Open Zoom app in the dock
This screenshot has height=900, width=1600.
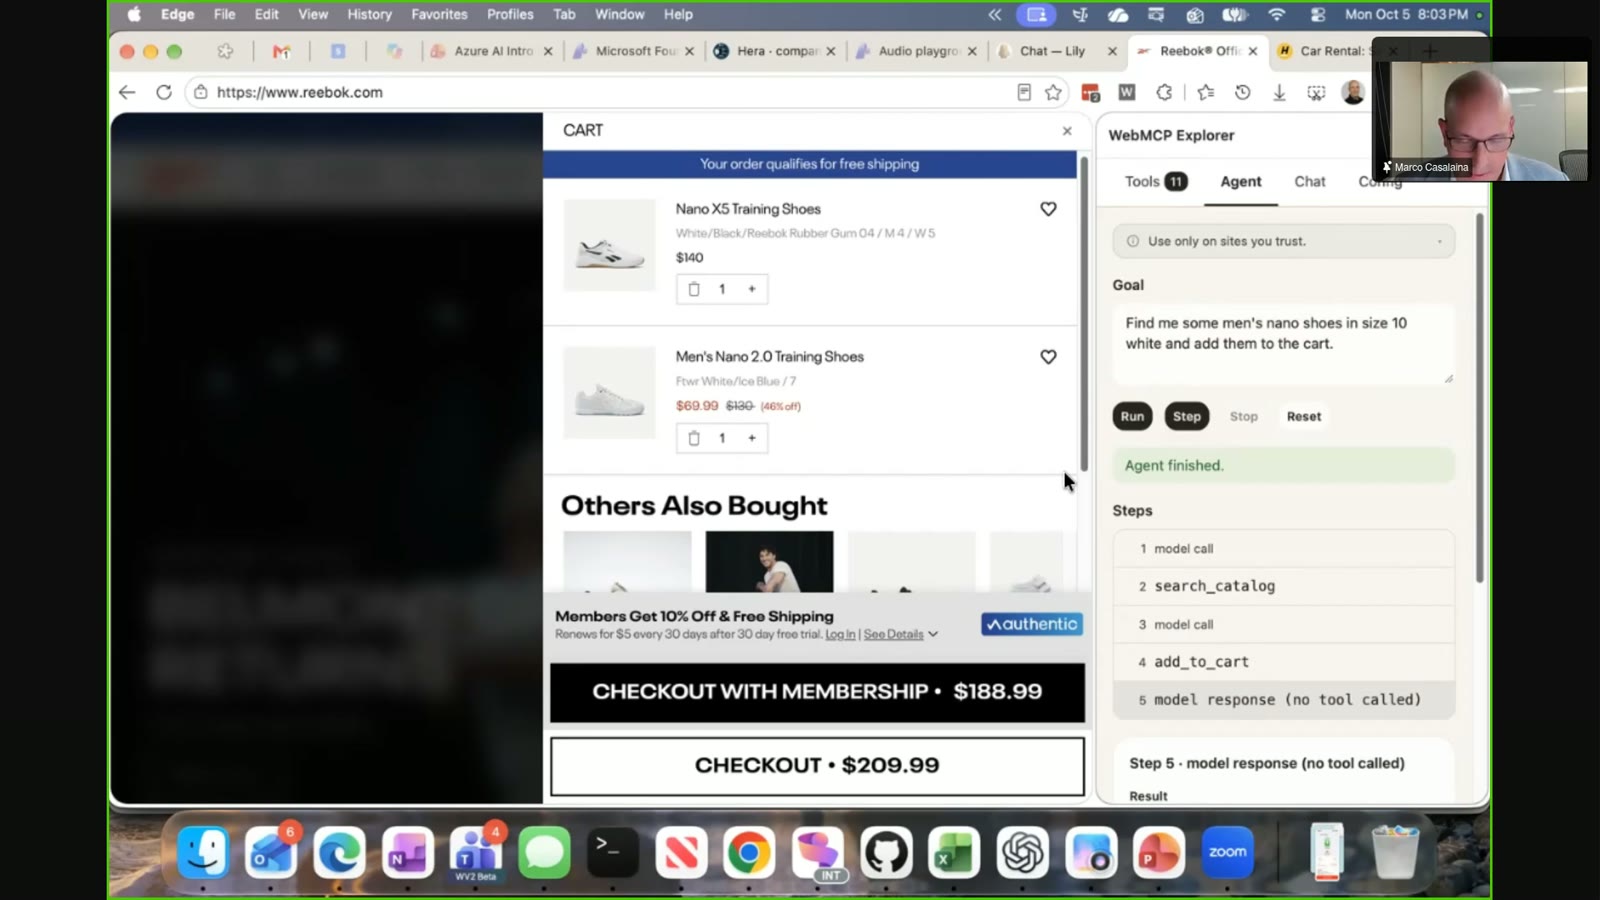point(1227,852)
